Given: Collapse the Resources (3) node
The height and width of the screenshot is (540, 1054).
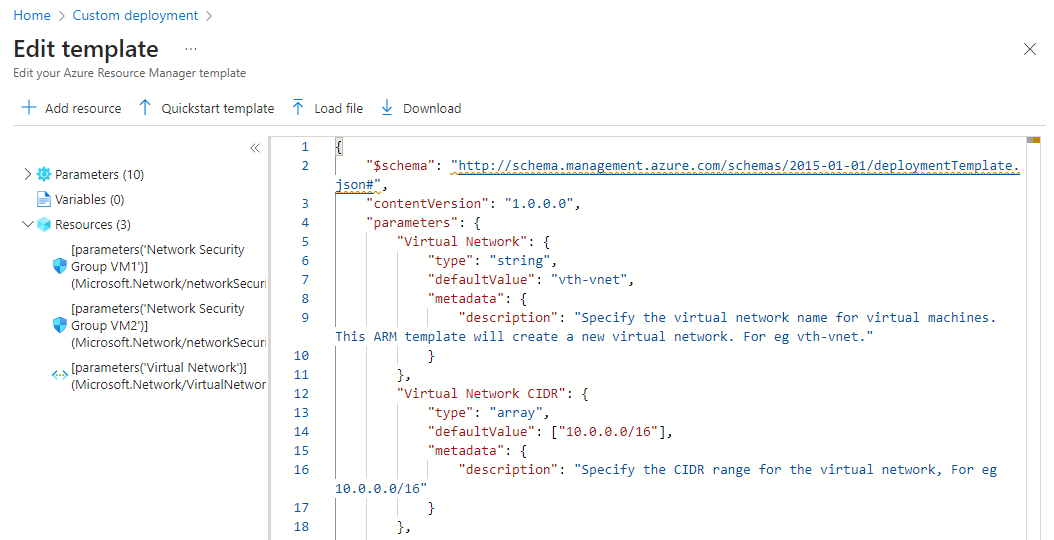Looking at the screenshot, I should pos(28,225).
